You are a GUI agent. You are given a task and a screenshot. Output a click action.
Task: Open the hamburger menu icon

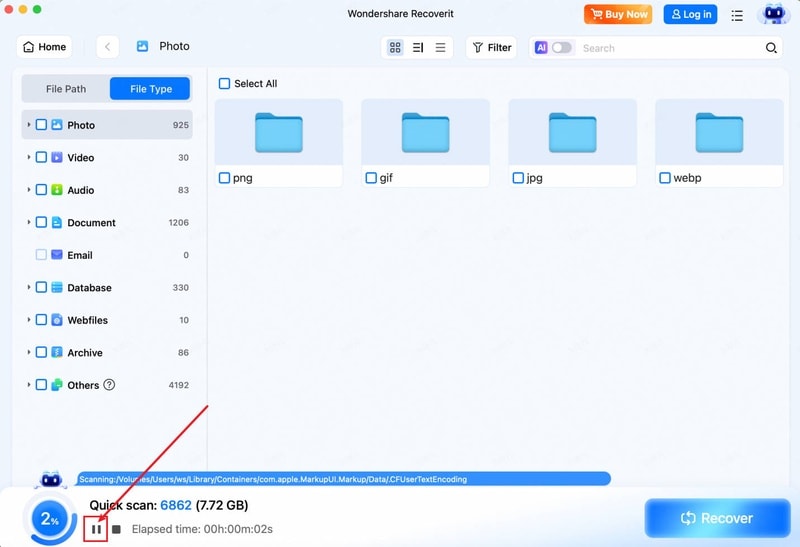click(737, 15)
